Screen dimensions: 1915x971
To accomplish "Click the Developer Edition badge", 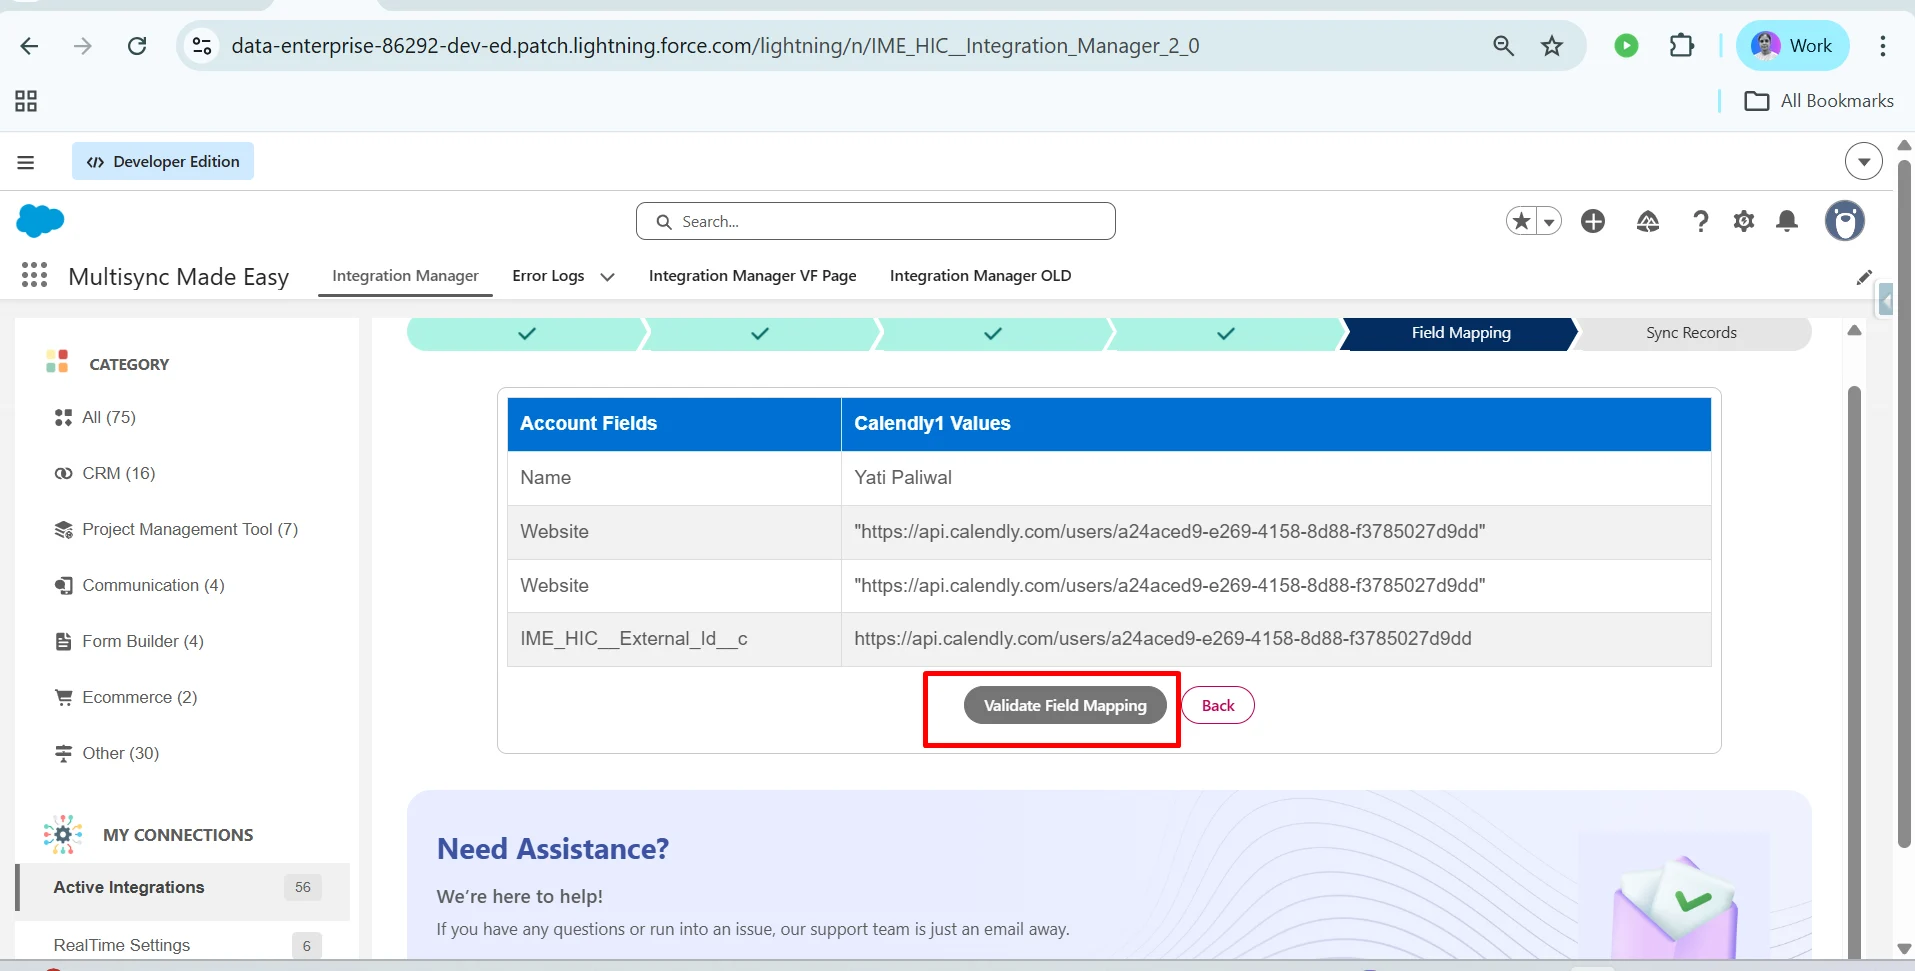I will pos(163,162).
